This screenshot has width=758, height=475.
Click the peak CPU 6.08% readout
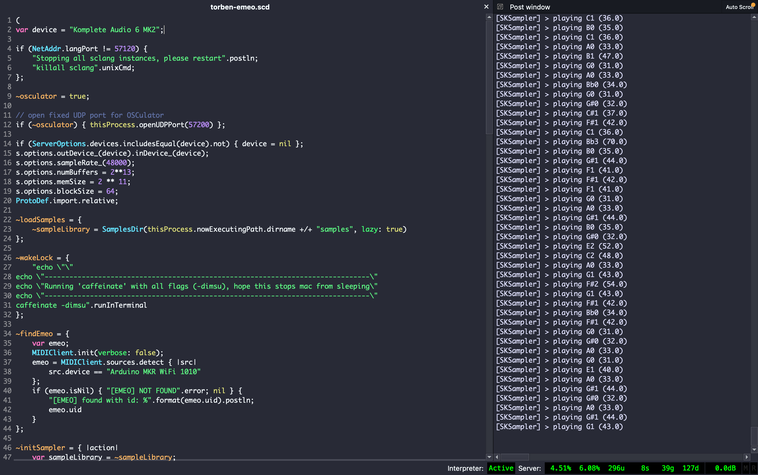point(591,467)
